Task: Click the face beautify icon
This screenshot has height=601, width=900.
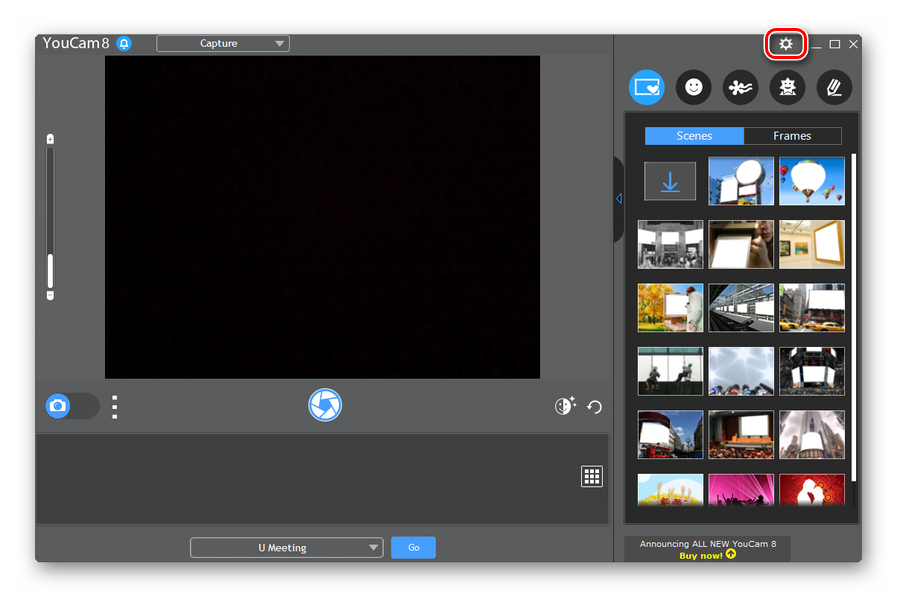Action: (565, 406)
